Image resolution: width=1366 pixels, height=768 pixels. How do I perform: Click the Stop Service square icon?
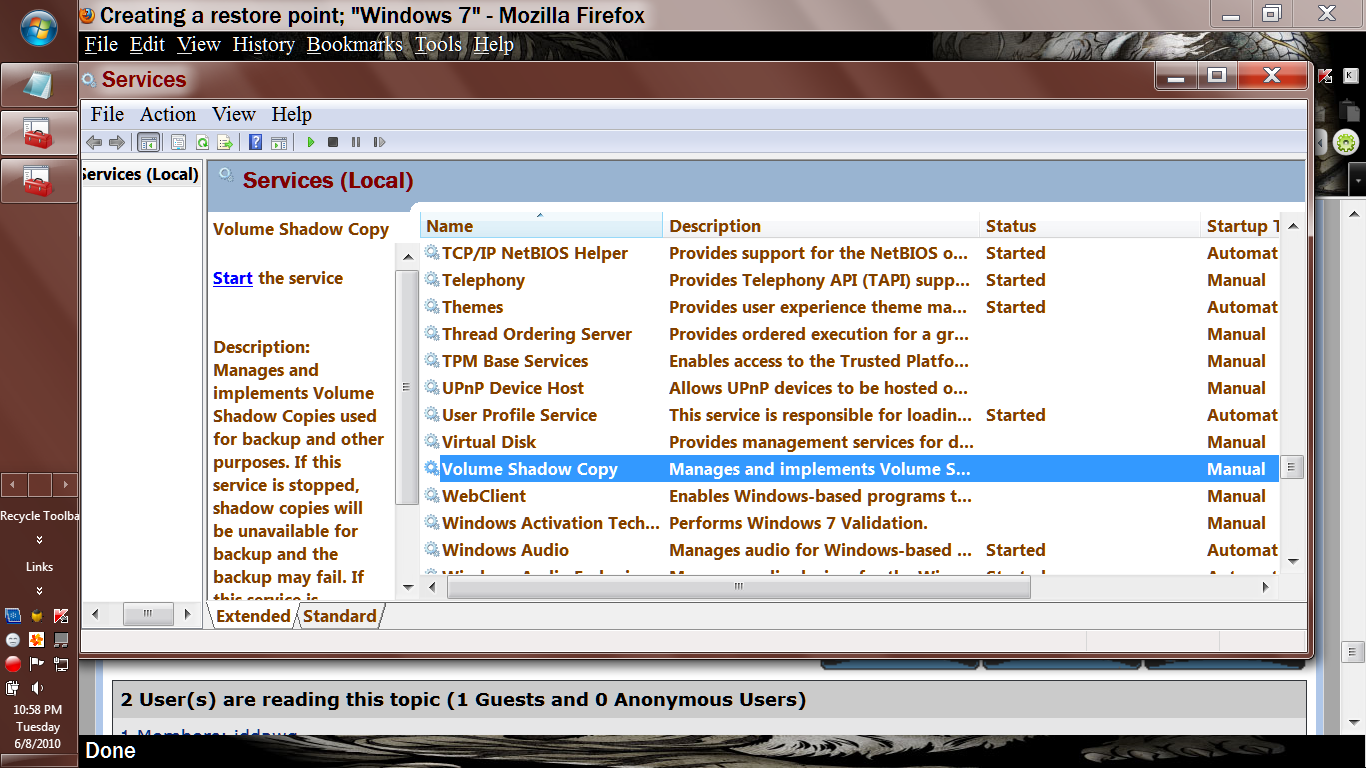[x=333, y=142]
